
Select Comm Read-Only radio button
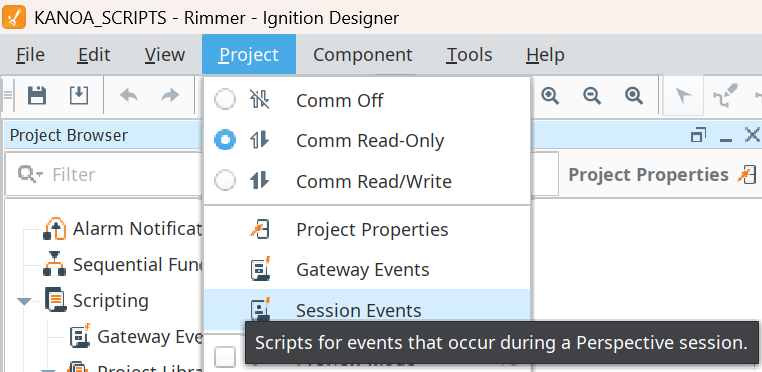point(225,141)
